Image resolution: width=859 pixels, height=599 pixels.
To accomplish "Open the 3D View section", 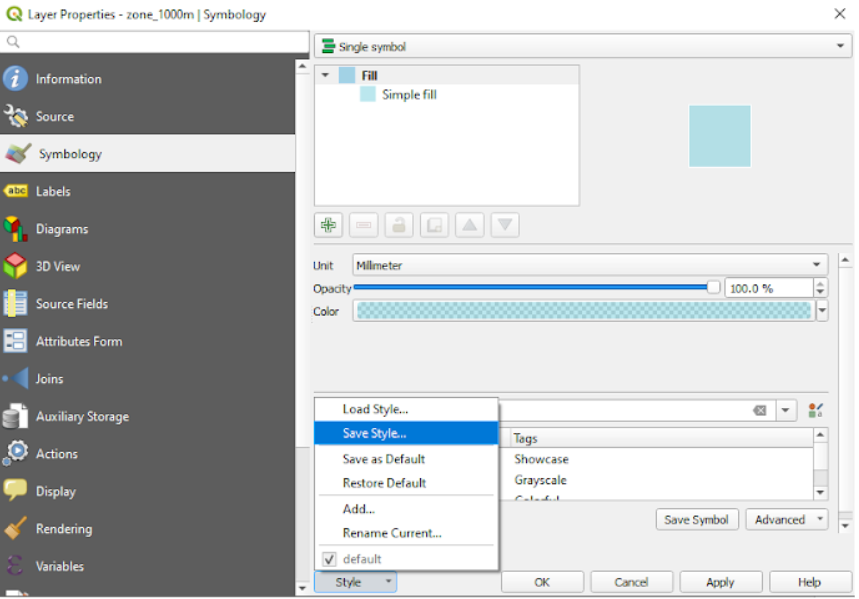I will [57, 266].
